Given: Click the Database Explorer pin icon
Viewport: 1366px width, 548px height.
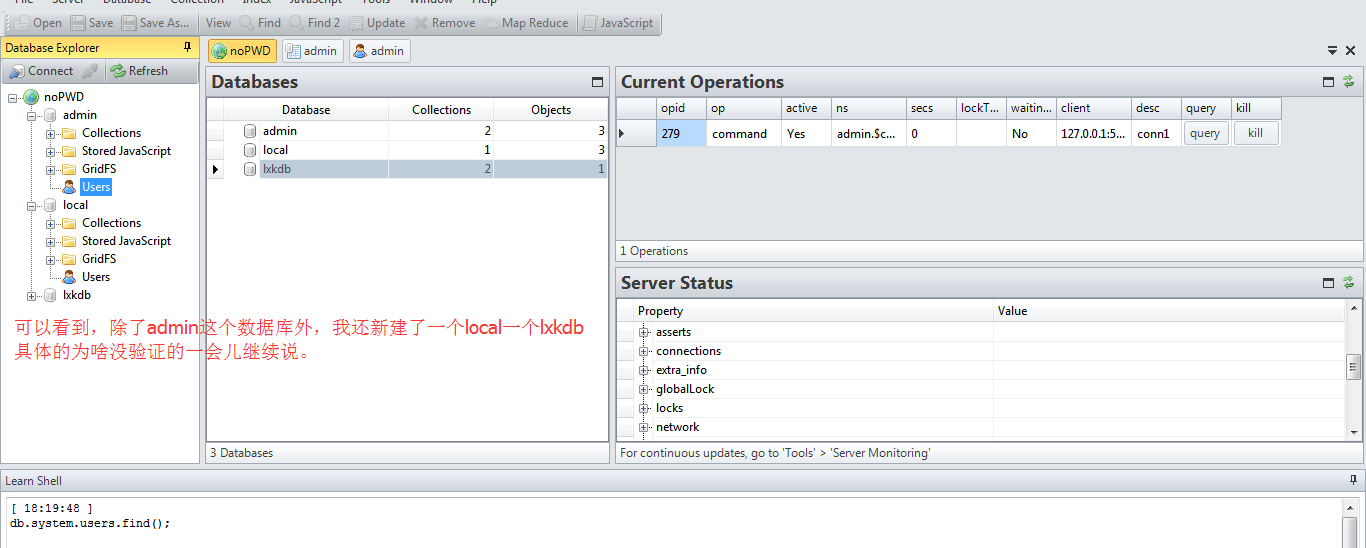Looking at the screenshot, I should coord(187,47).
